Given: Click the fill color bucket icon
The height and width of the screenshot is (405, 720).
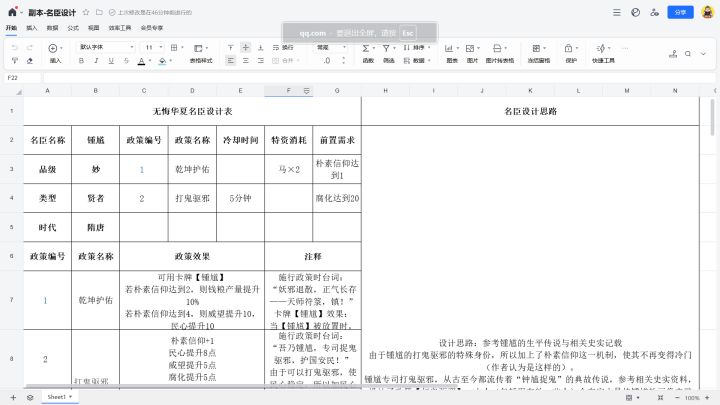Looking at the screenshot, I should click(162, 61).
